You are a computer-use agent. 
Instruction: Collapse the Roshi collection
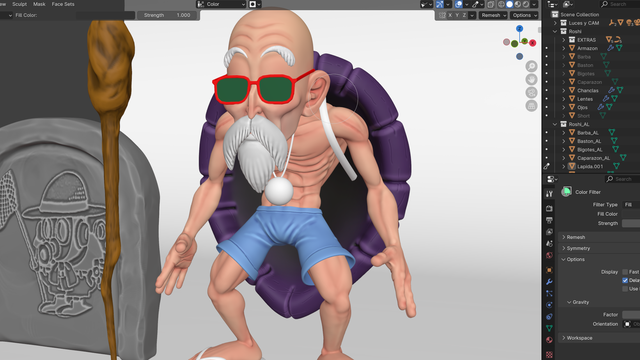pyautogui.click(x=555, y=31)
